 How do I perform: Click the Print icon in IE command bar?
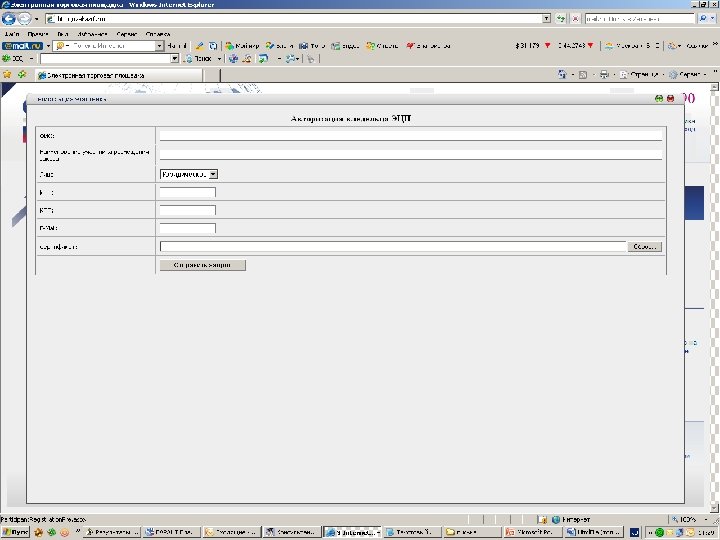point(604,74)
